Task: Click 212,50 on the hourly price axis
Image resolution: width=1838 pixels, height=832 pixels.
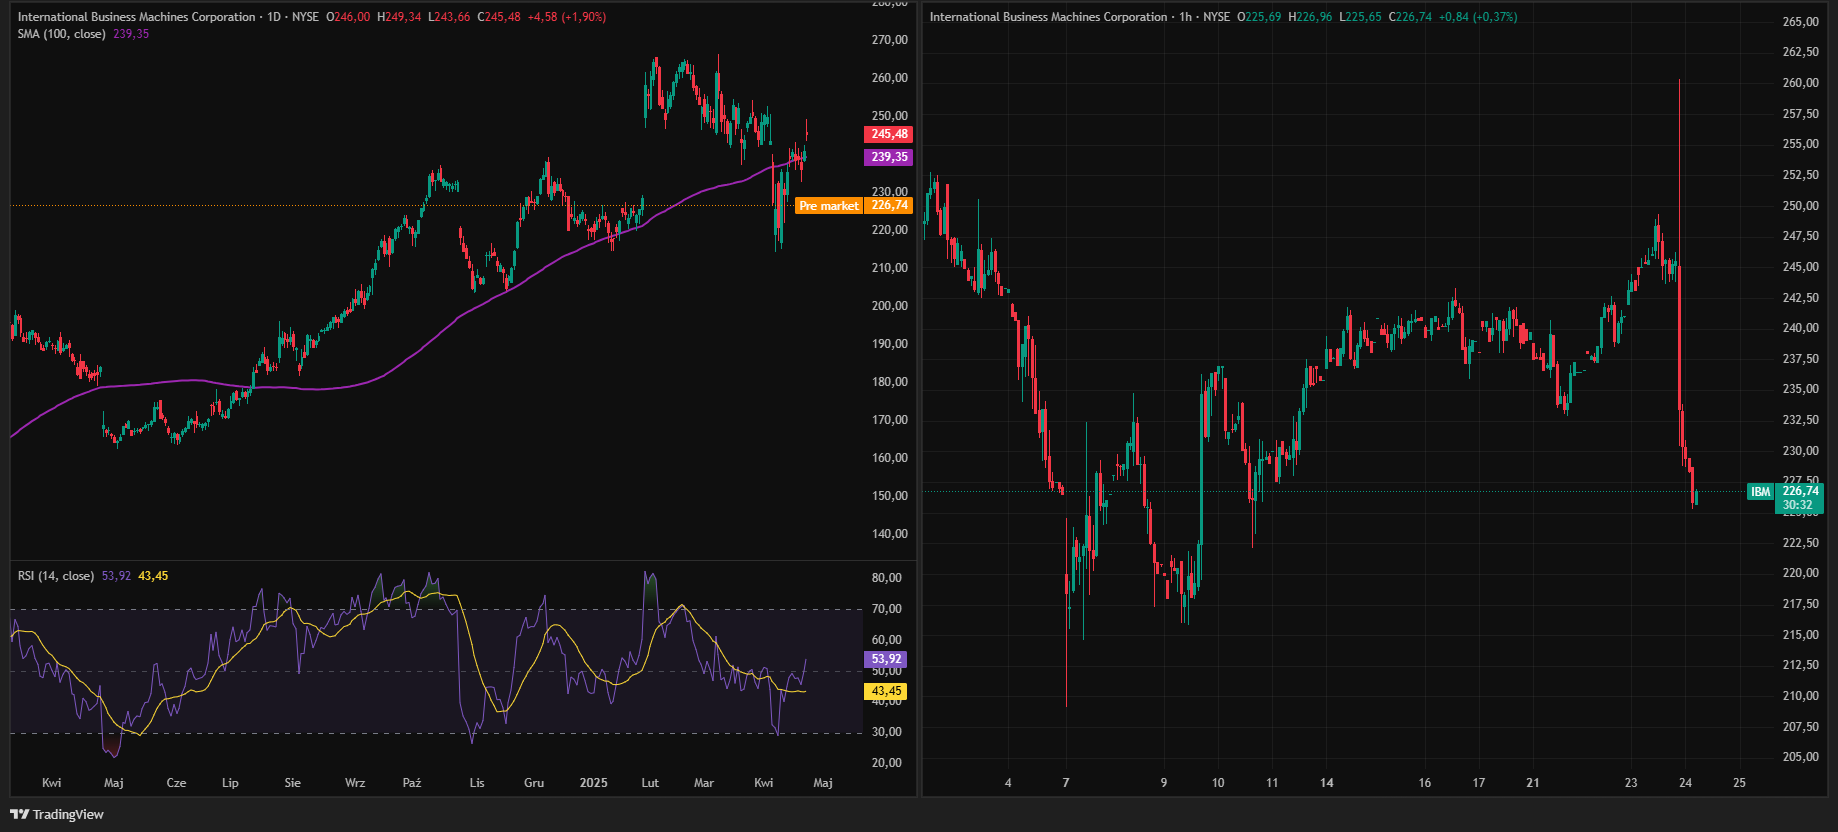Action: [1801, 665]
